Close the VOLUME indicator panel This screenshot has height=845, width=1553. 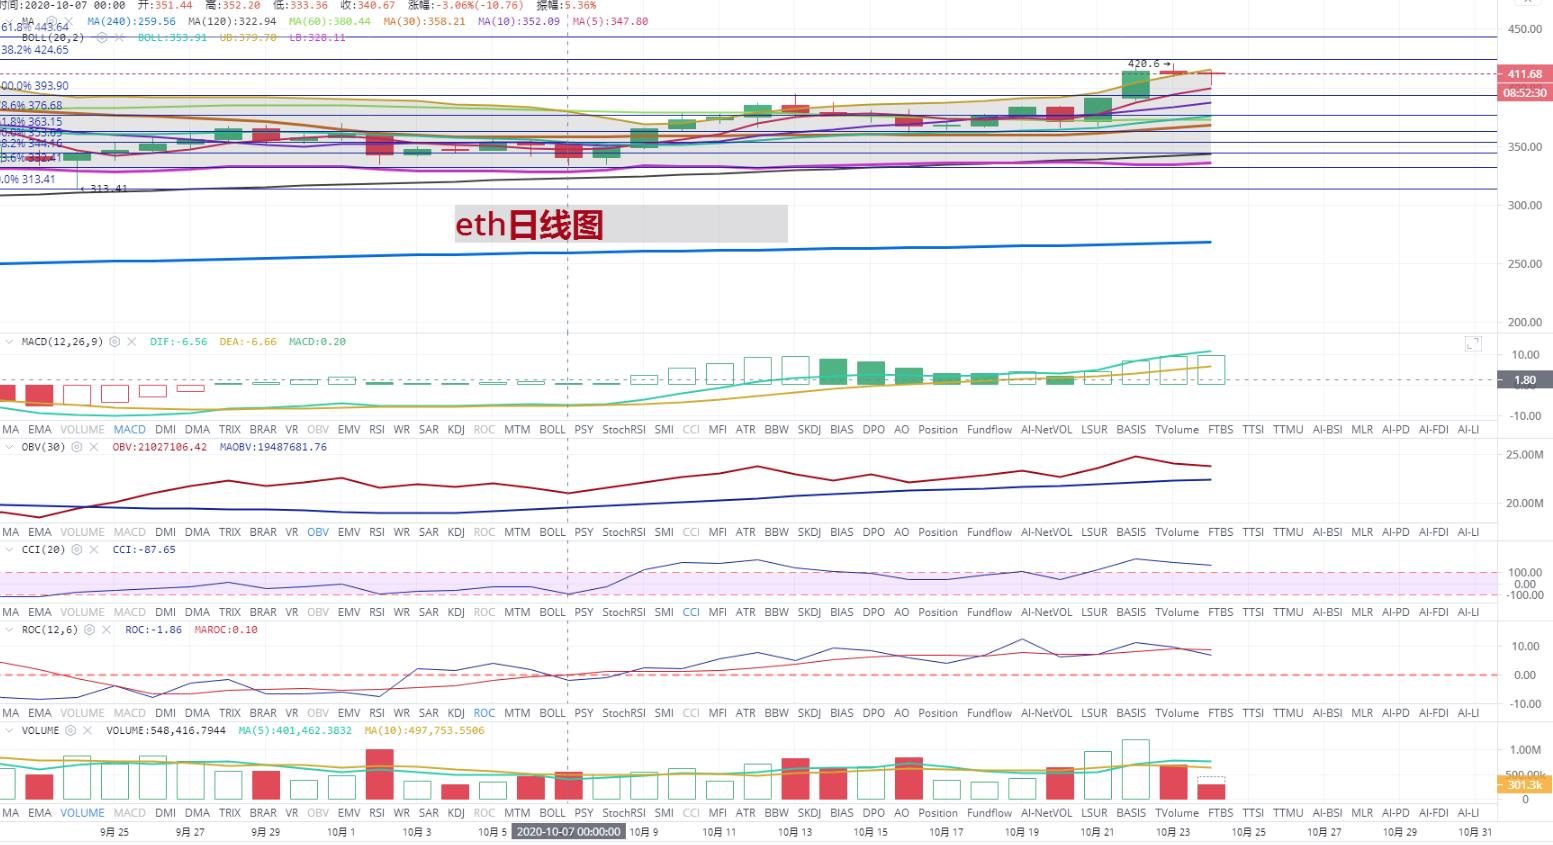(88, 731)
